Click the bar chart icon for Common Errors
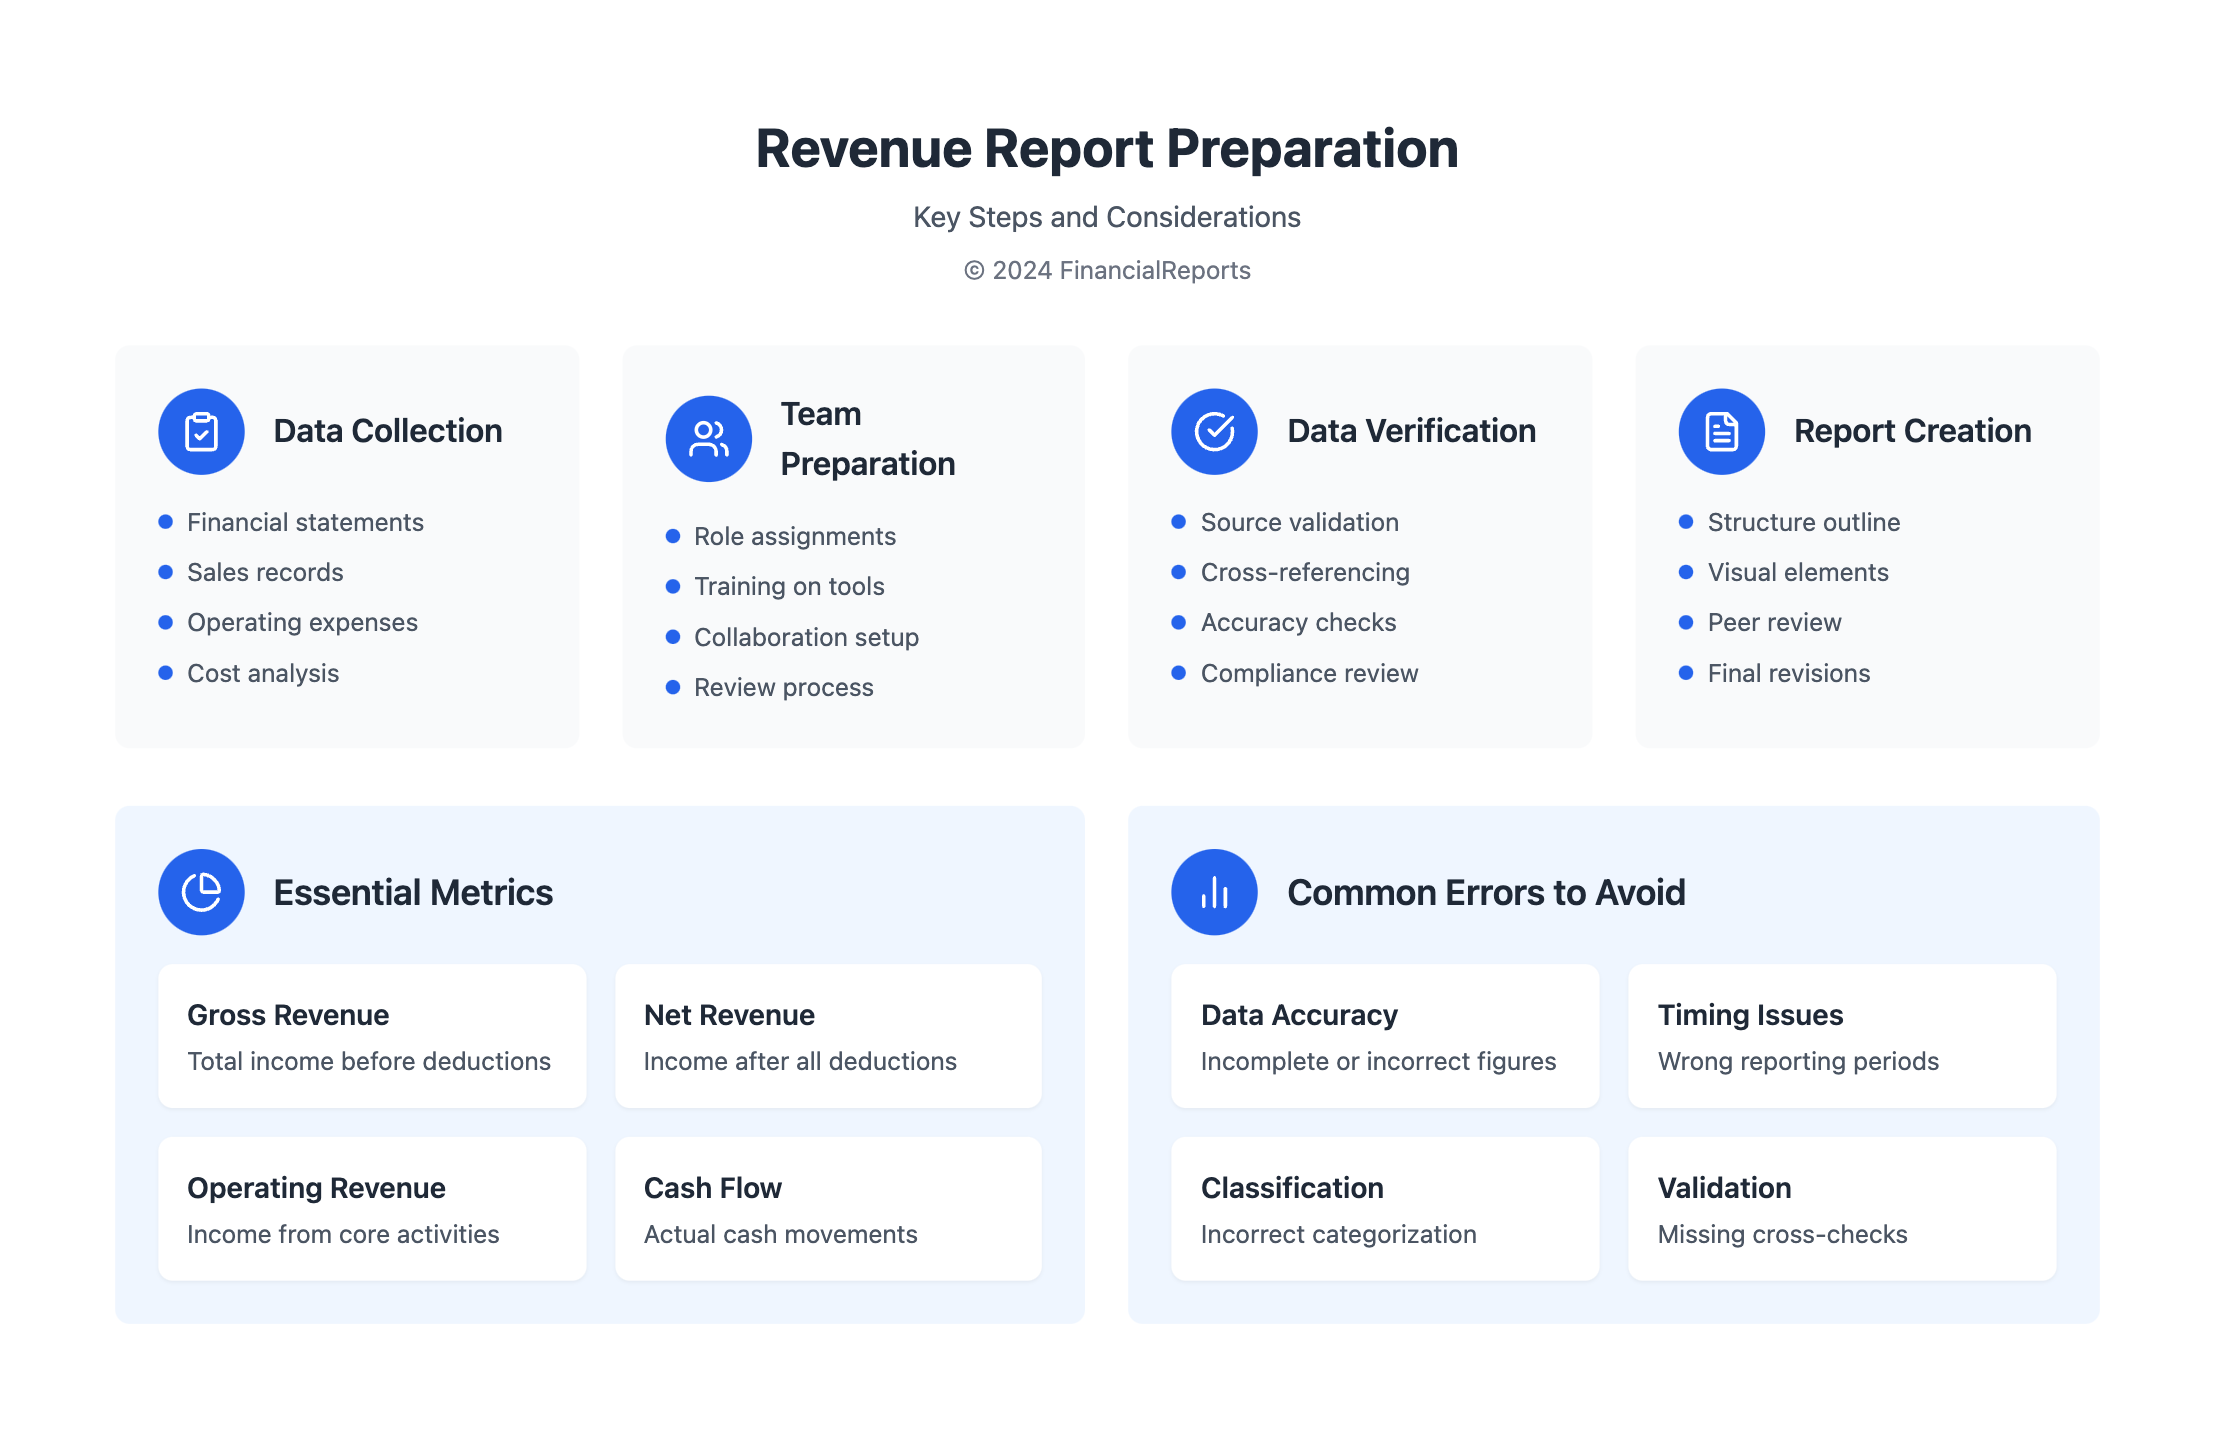The width and height of the screenshot is (2215, 1439). (x=1213, y=891)
